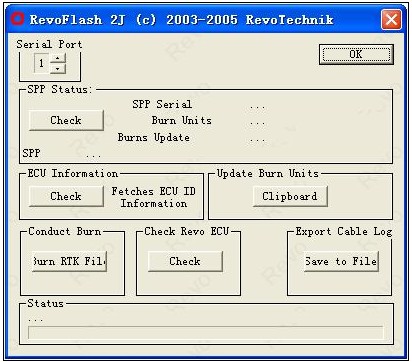
Task: Click the SPP Serial label
Action: click(x=162, y=104)
